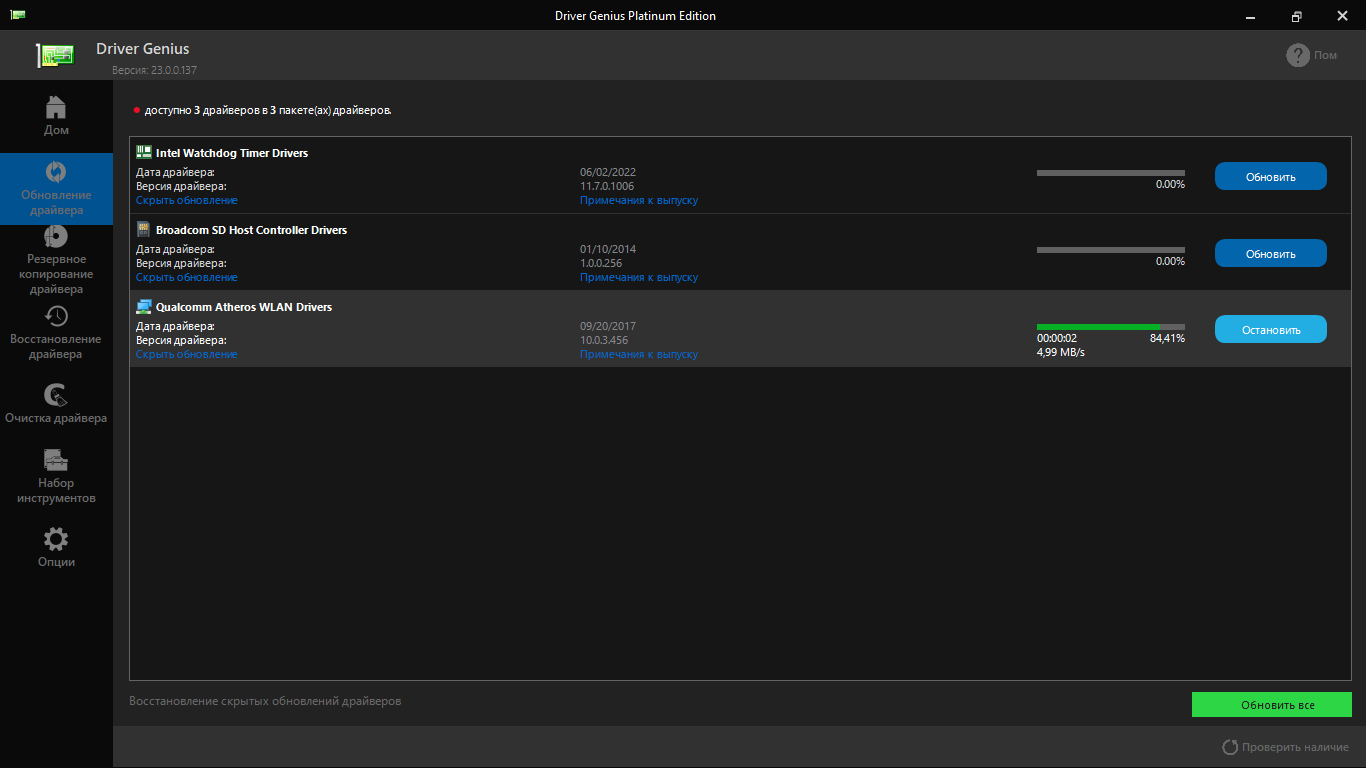The width and height of the screenshot is (1366, 768).
Task: Click the 84,41% progress value
Action: (x=1167, y=338)
